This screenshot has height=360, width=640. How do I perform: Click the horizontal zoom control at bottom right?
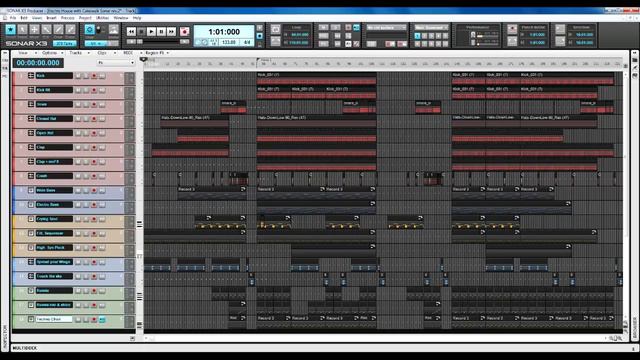pyautogui.click(x=615, y=338)
